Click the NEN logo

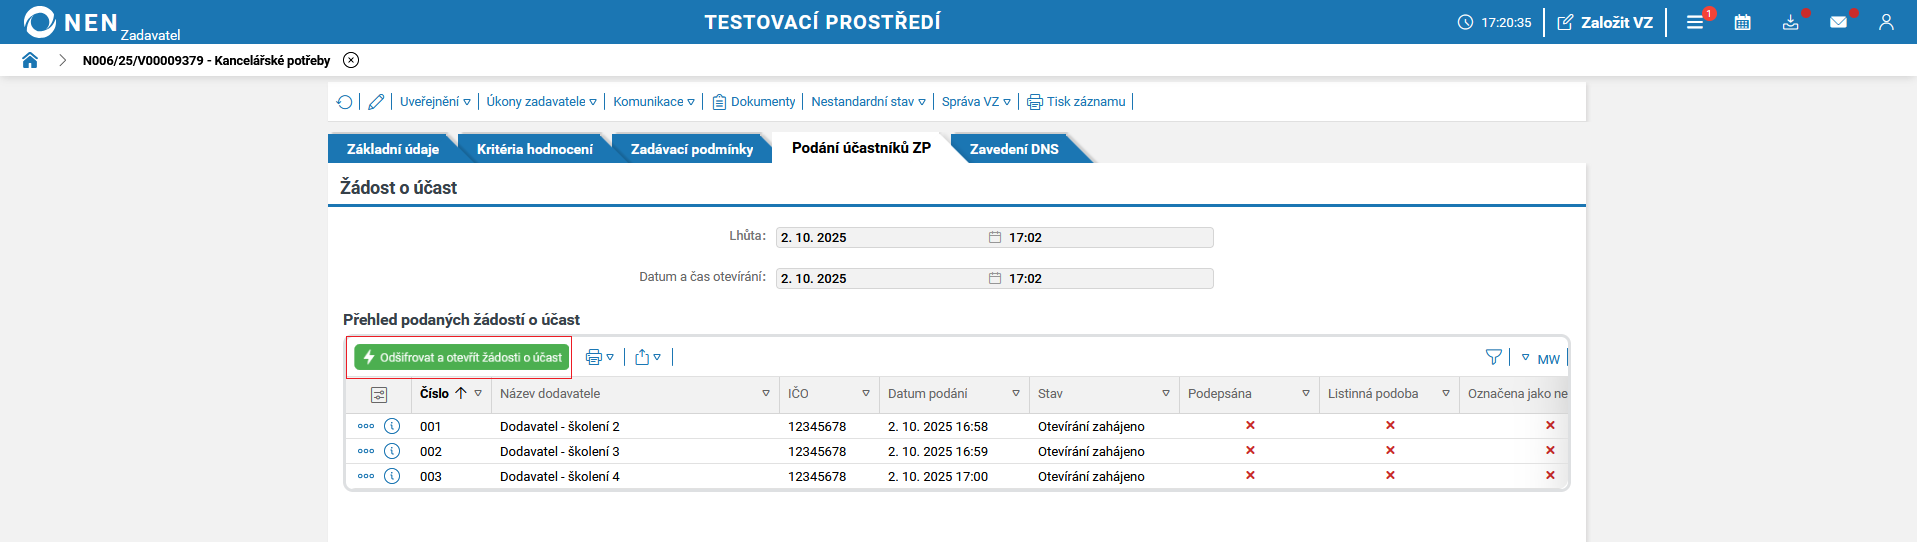tap(72, 22)
